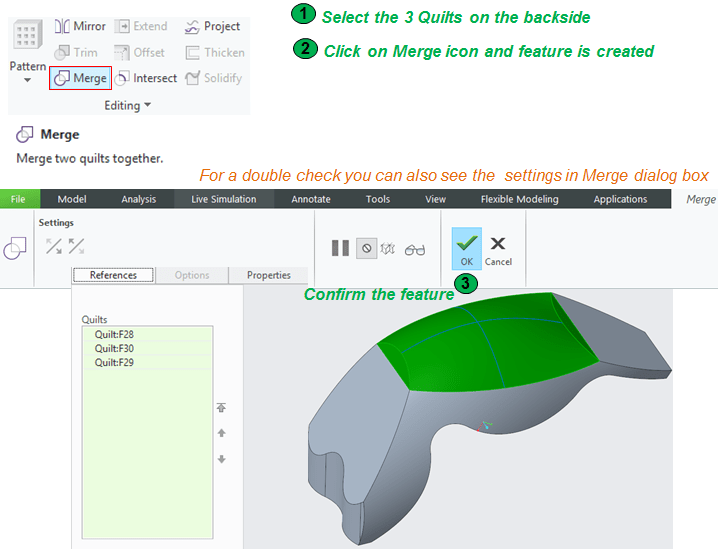720x549 pixels.
Task: Move selected quilt down one position
Action: coord(221,459)
